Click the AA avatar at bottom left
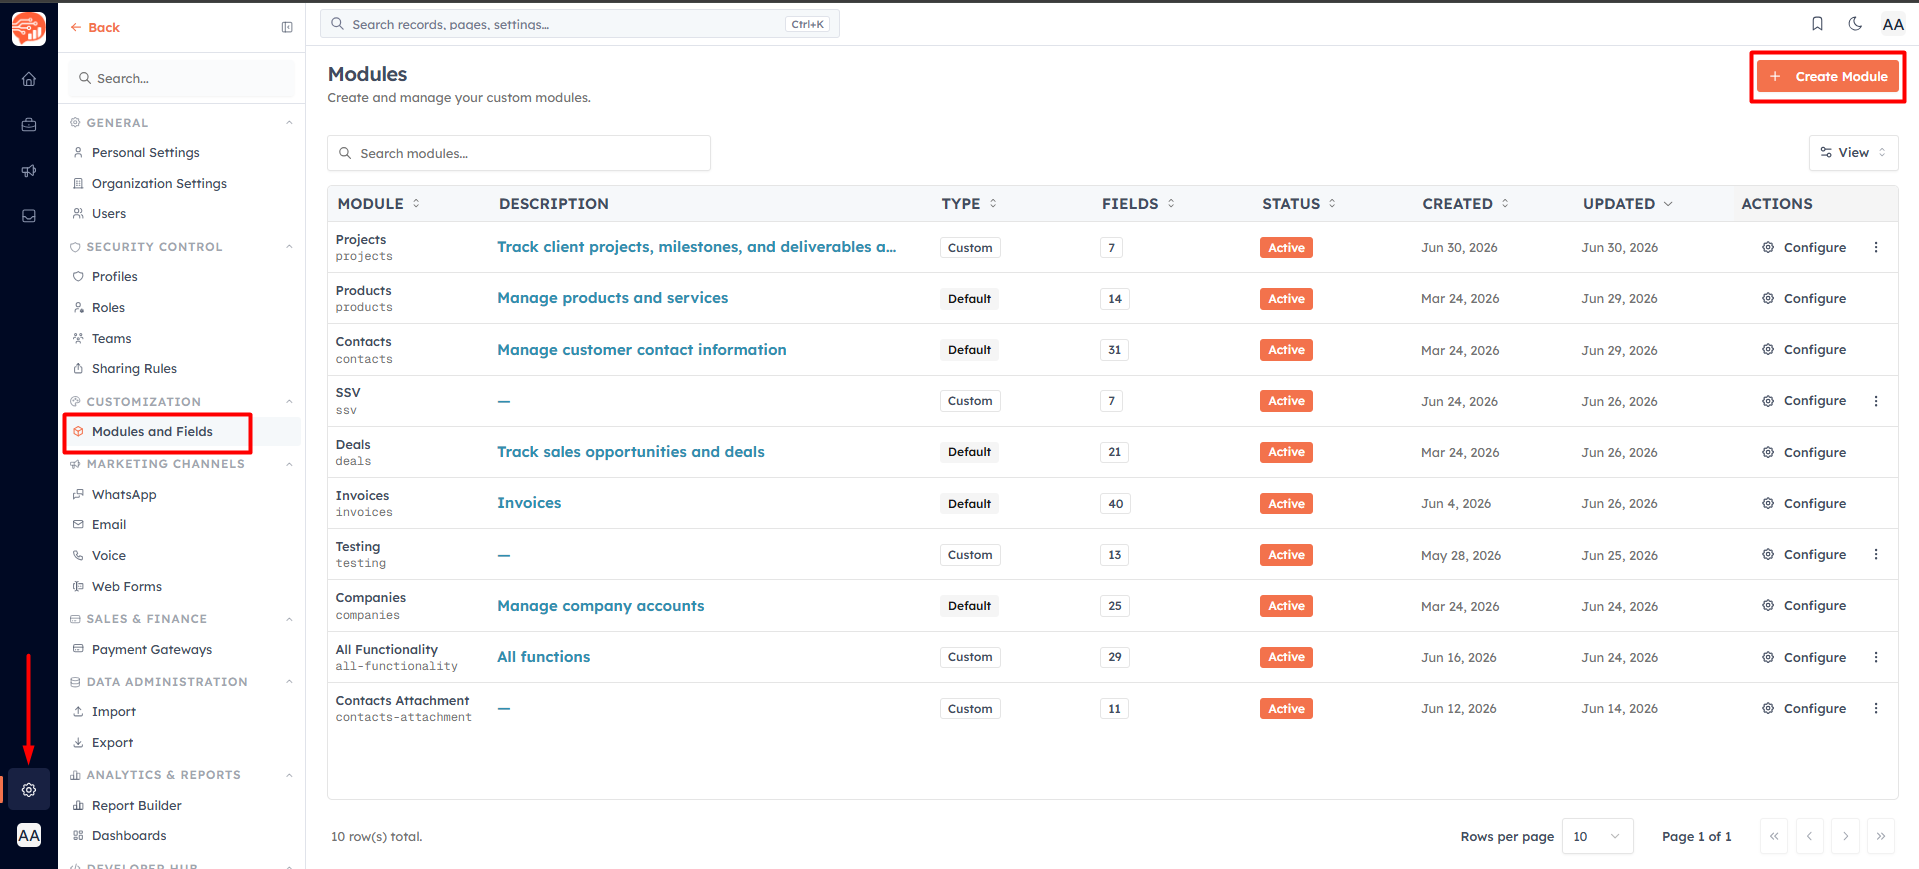 coord(29,836)
